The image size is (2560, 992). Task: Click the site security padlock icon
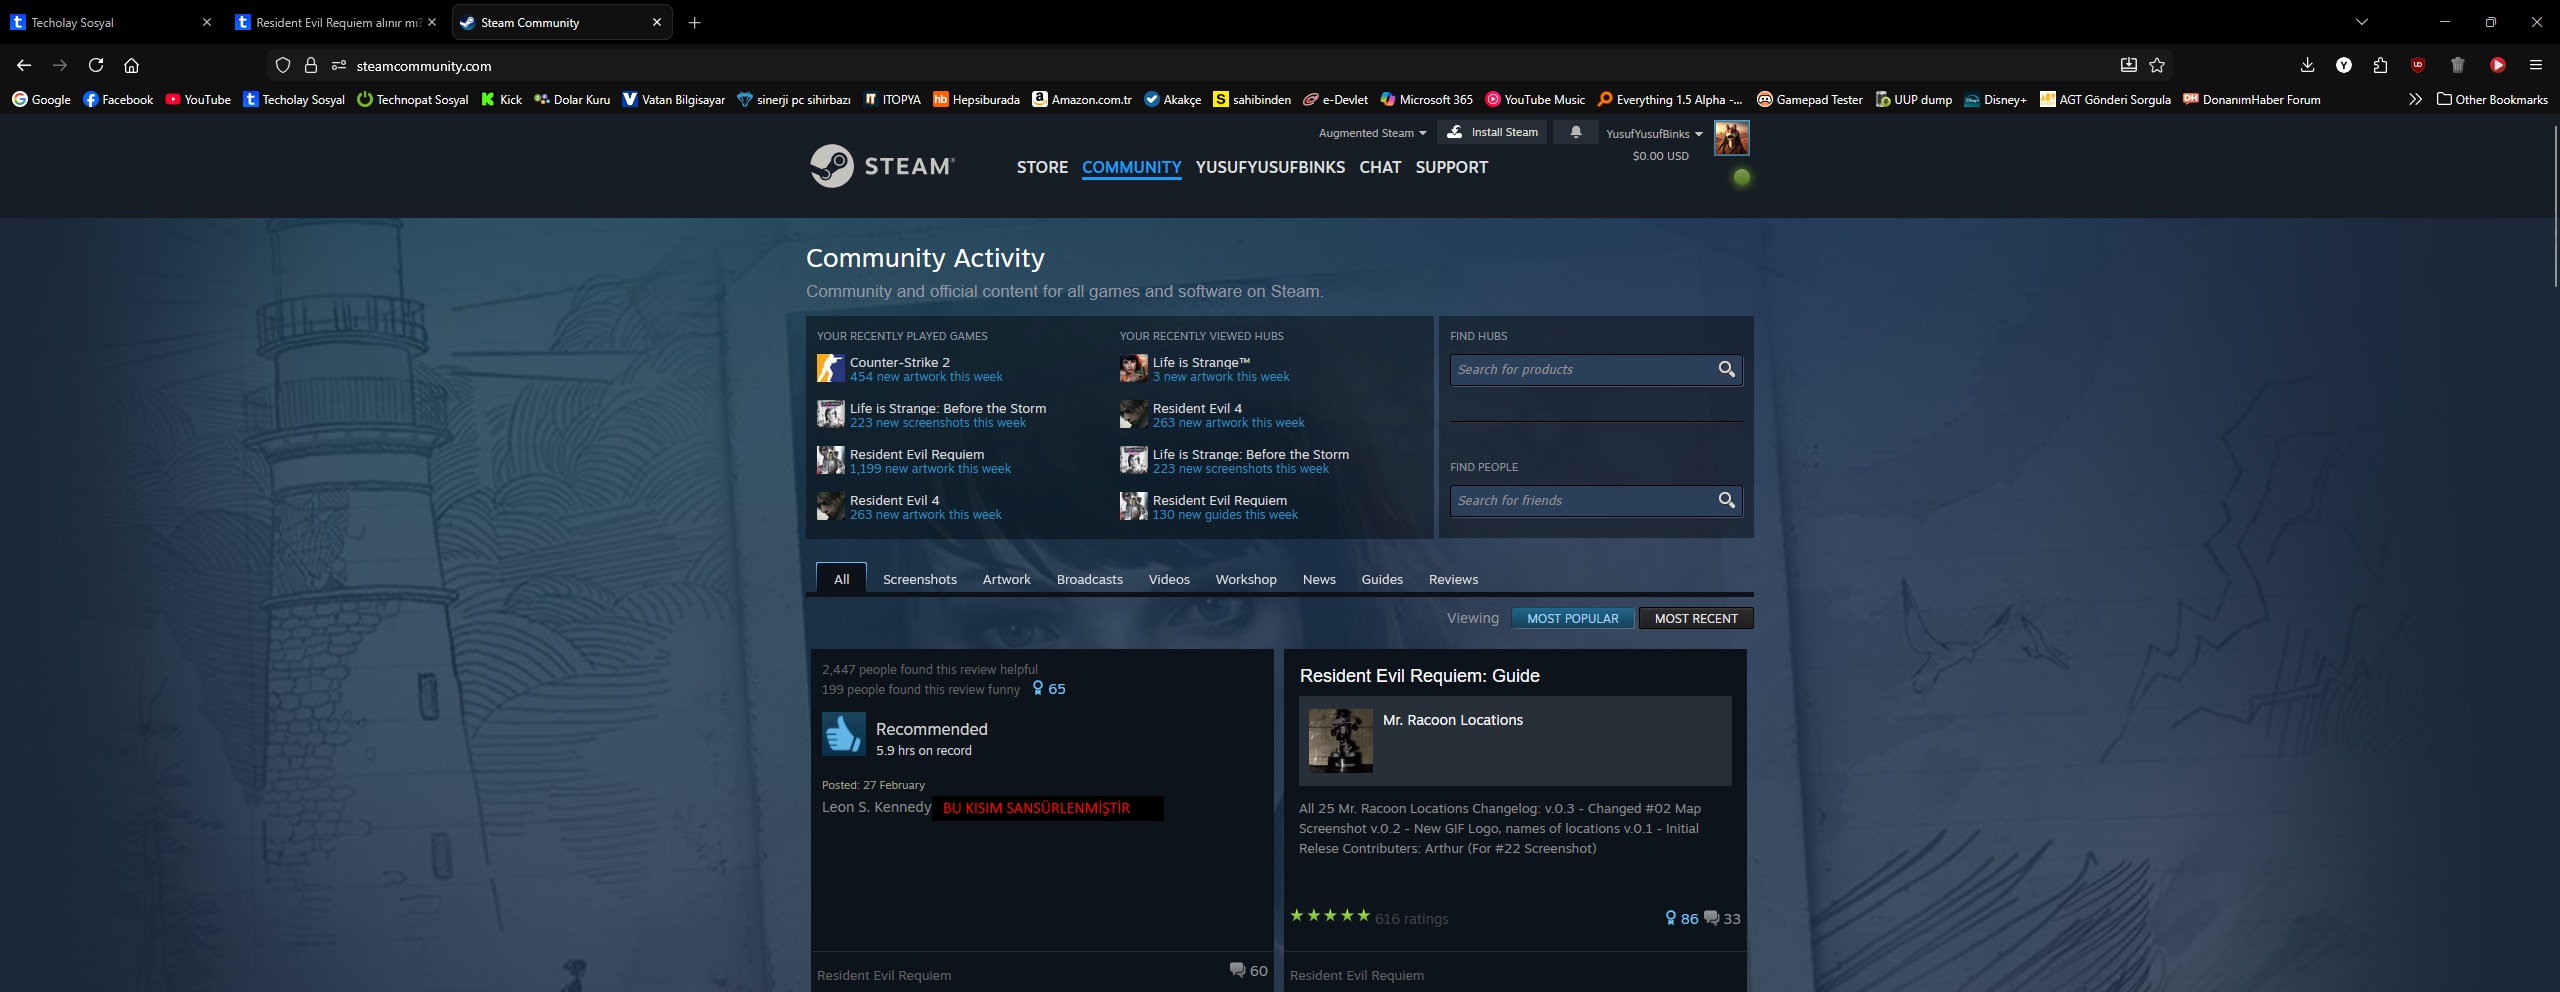point(311,65)
